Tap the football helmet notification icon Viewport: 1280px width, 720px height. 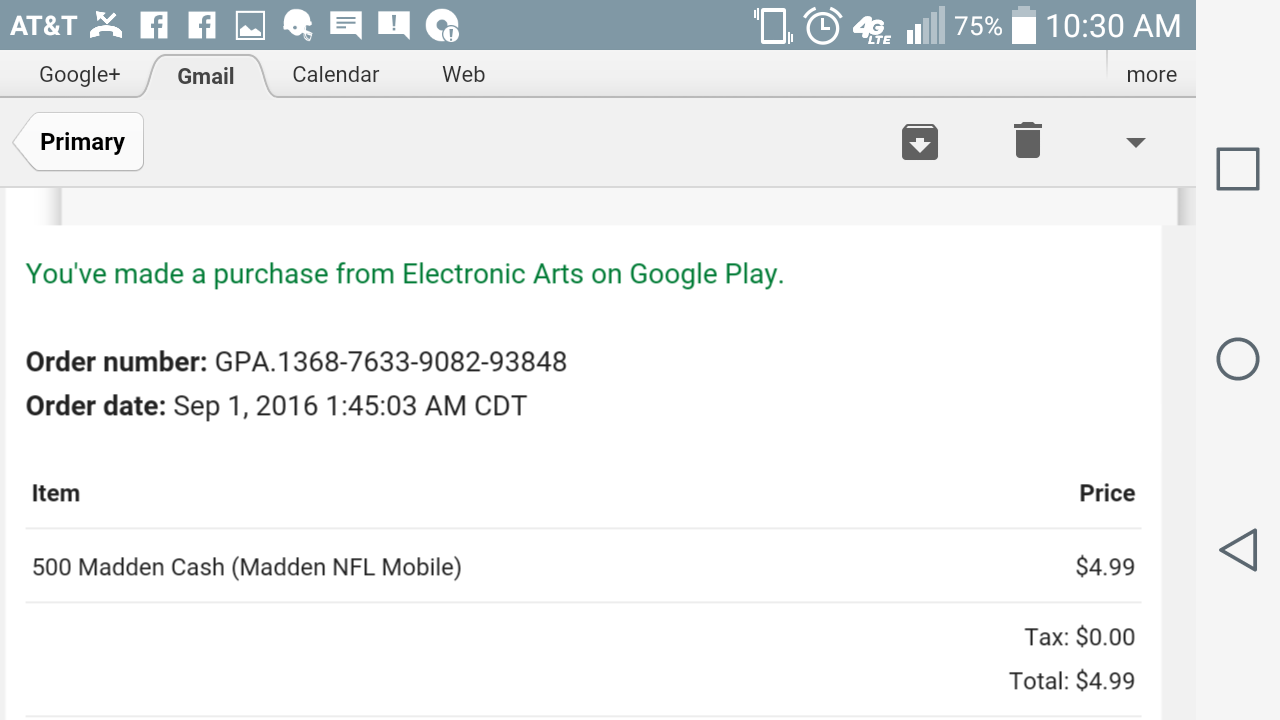pyautogui.click(x=298, y=25)
